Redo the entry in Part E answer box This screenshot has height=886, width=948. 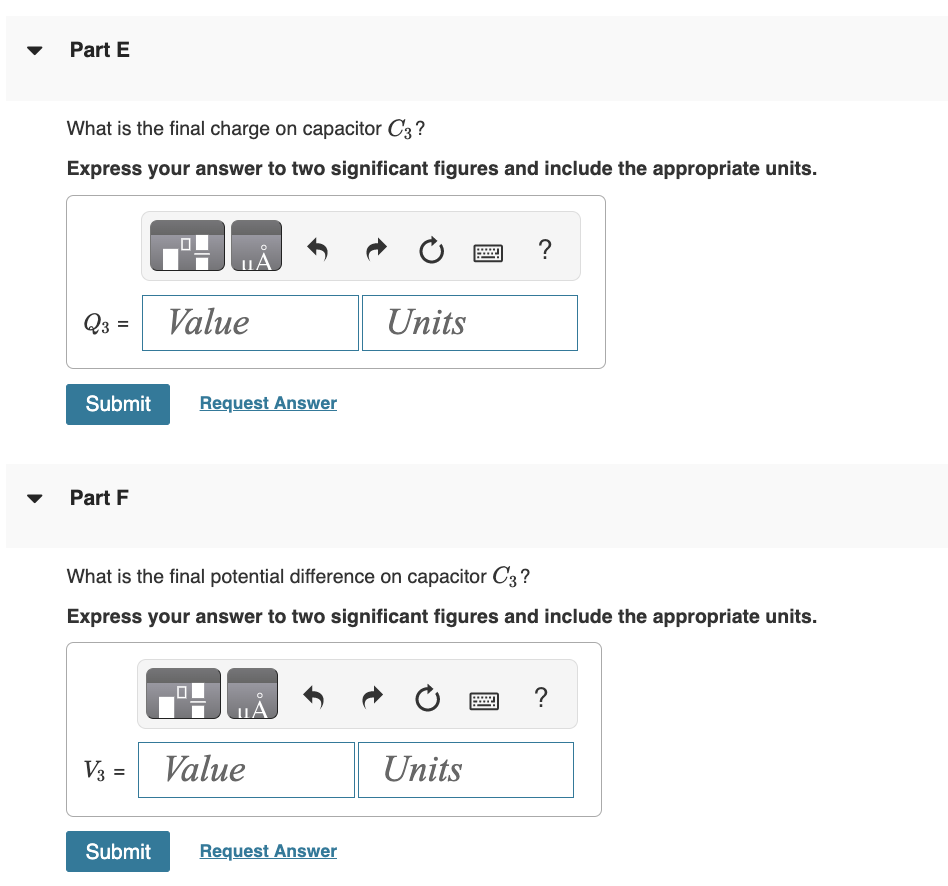[375, 250]
